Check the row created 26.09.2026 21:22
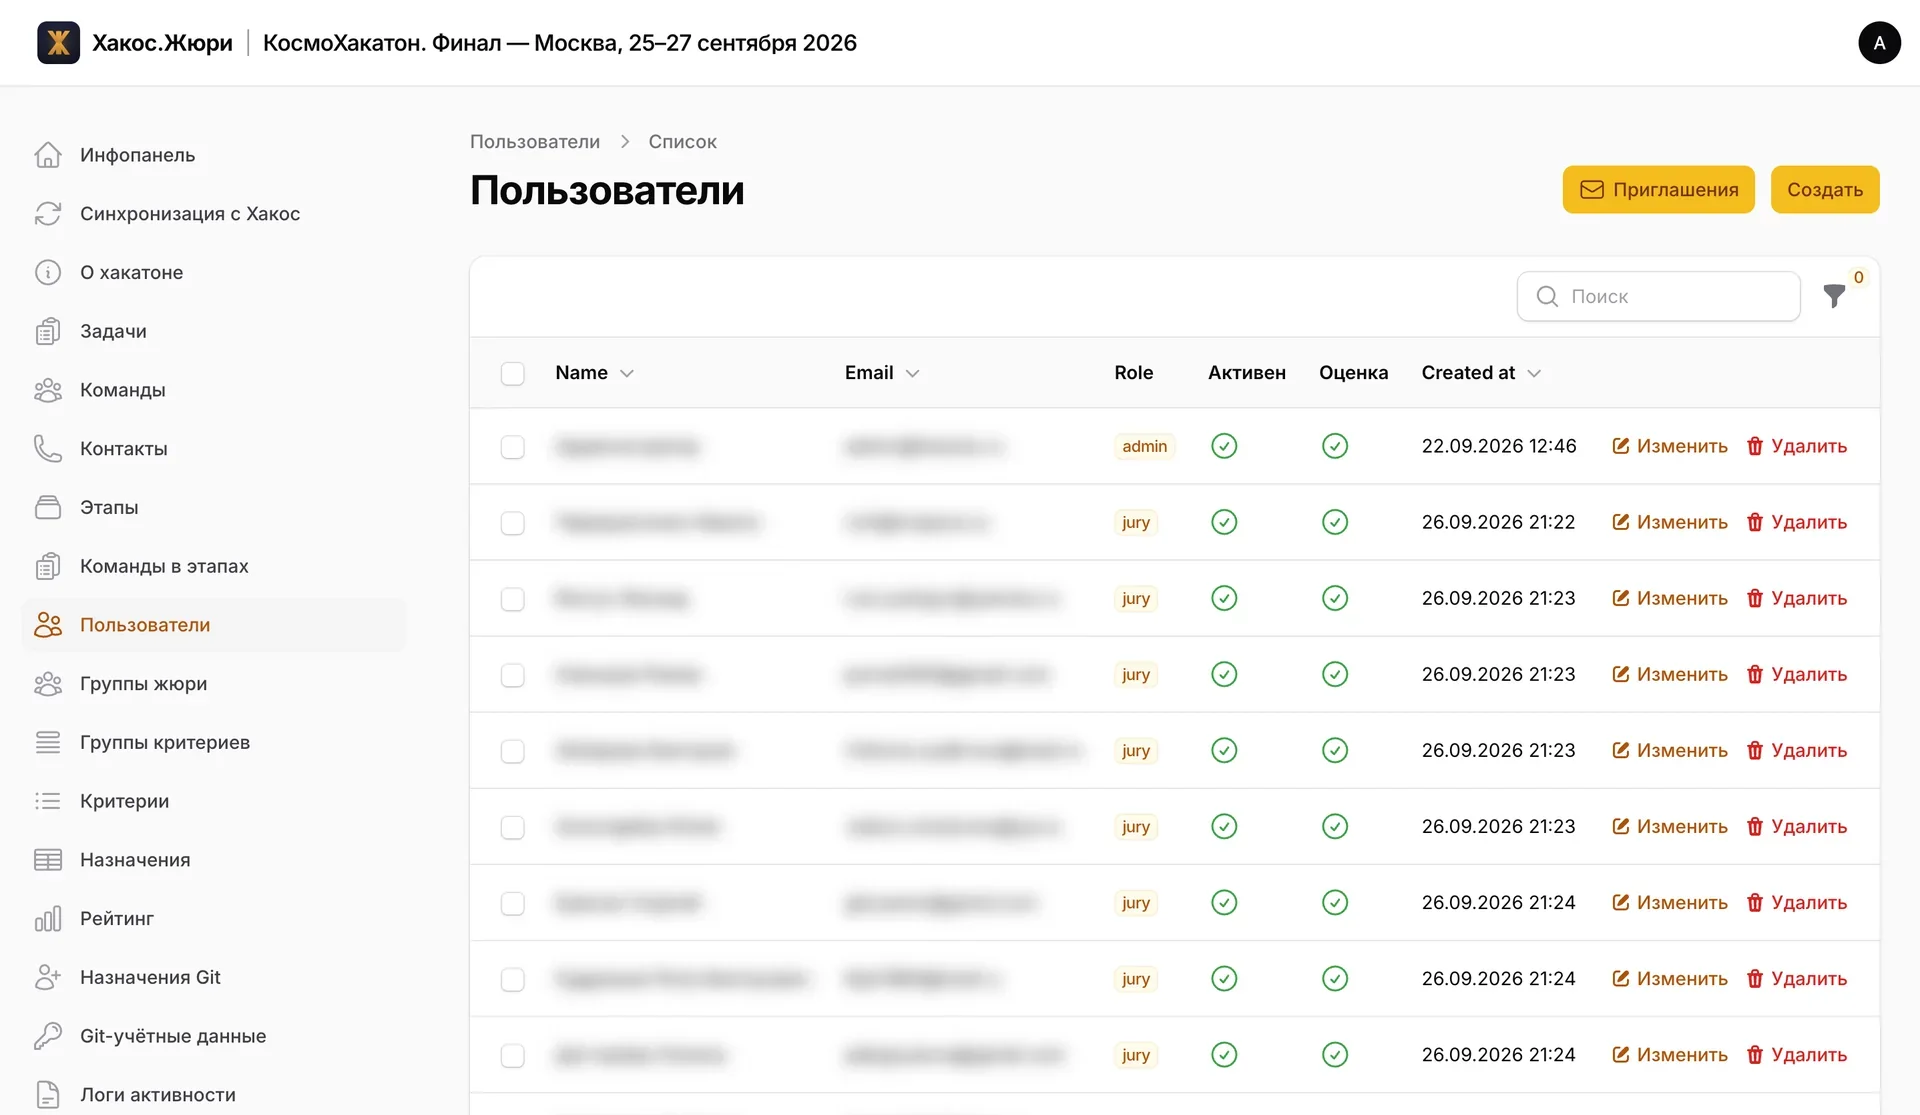This screenshot has width=1920, height=1115. tap(512, 522)
